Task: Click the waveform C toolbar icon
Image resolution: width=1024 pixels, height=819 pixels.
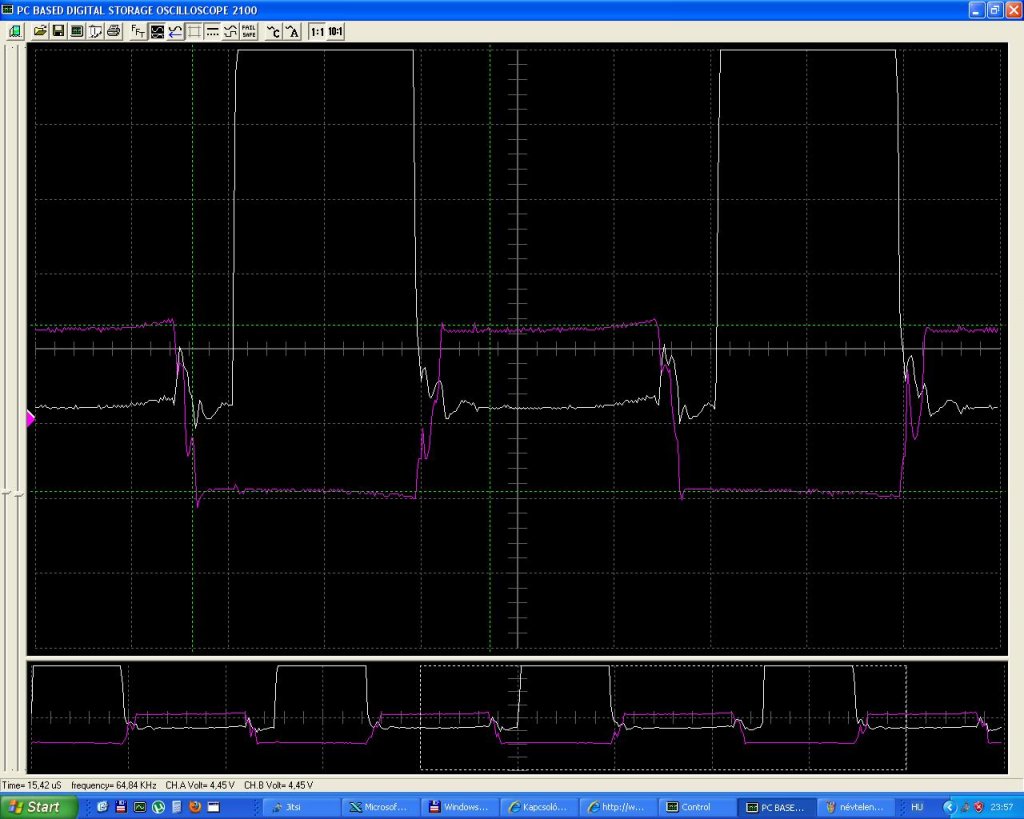Action: click(x=274, y=31)
